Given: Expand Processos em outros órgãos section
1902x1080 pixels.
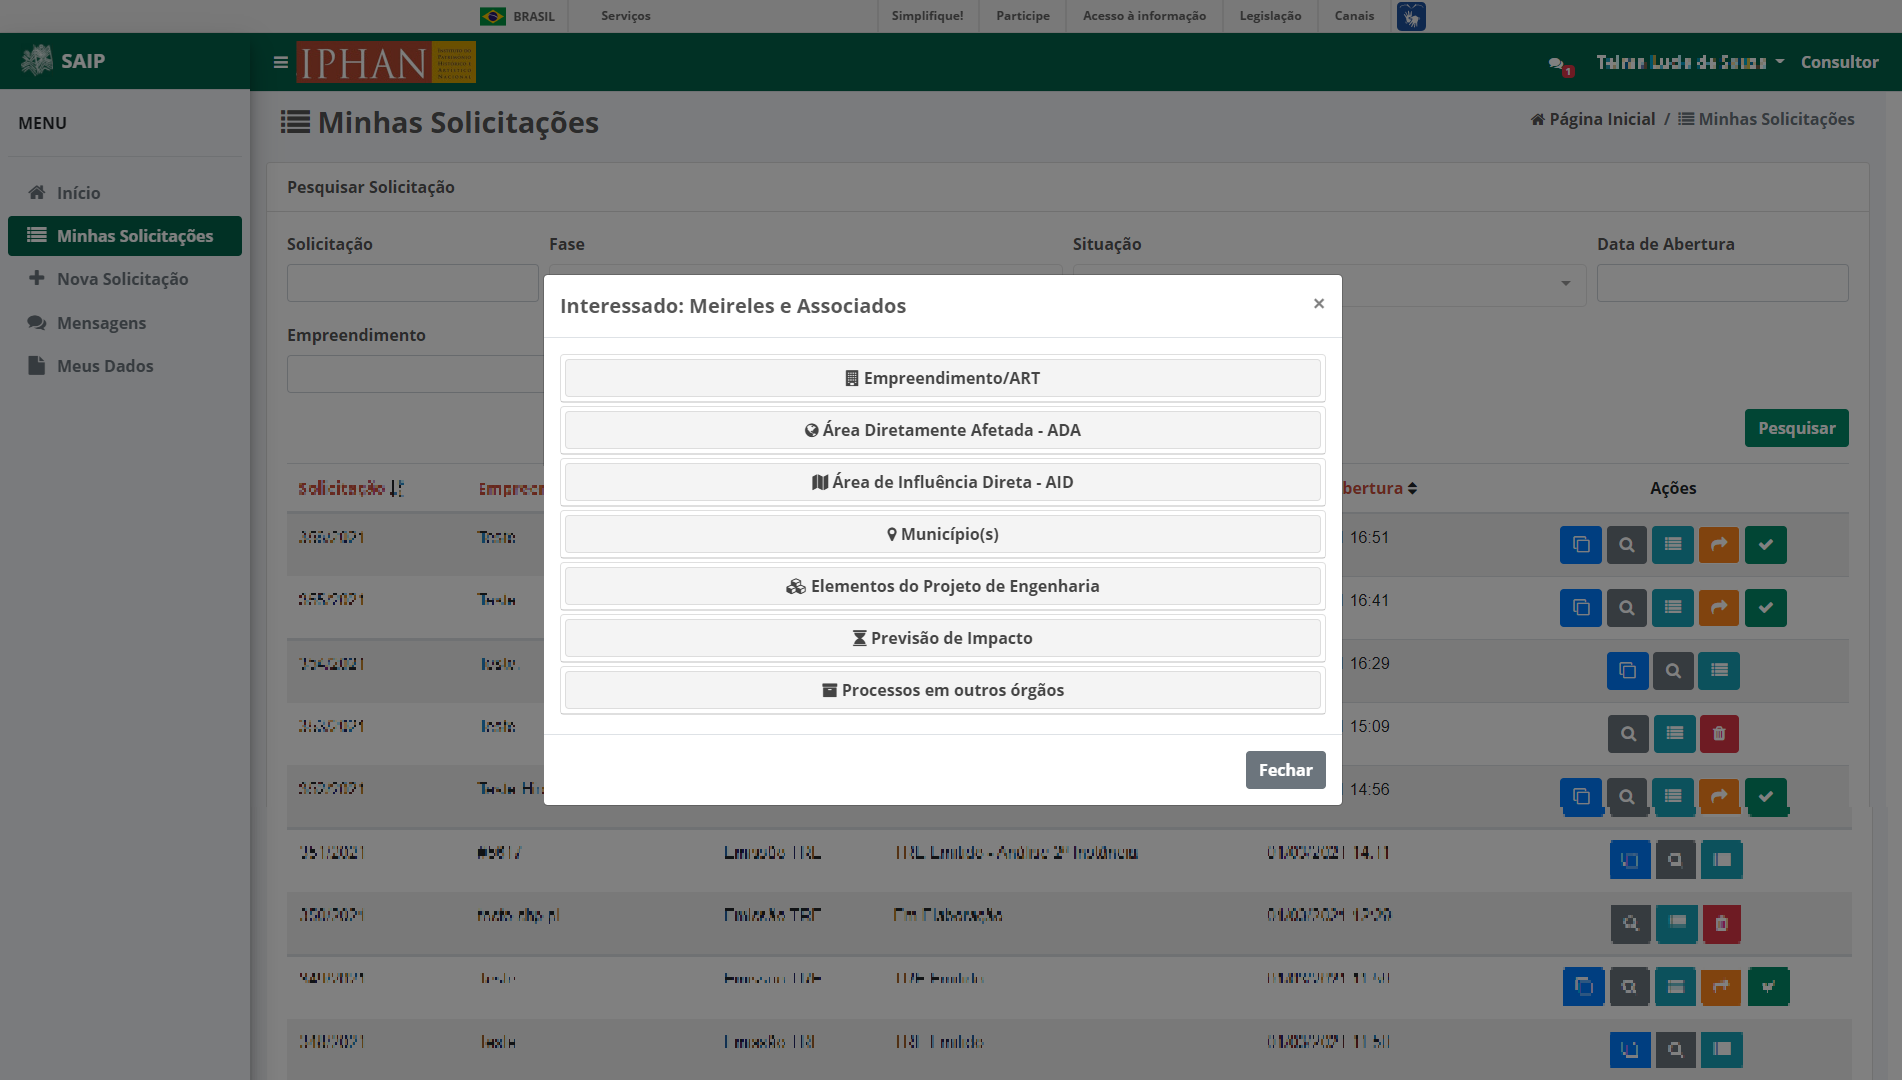Looking at the screenshot, I should 943,690.
